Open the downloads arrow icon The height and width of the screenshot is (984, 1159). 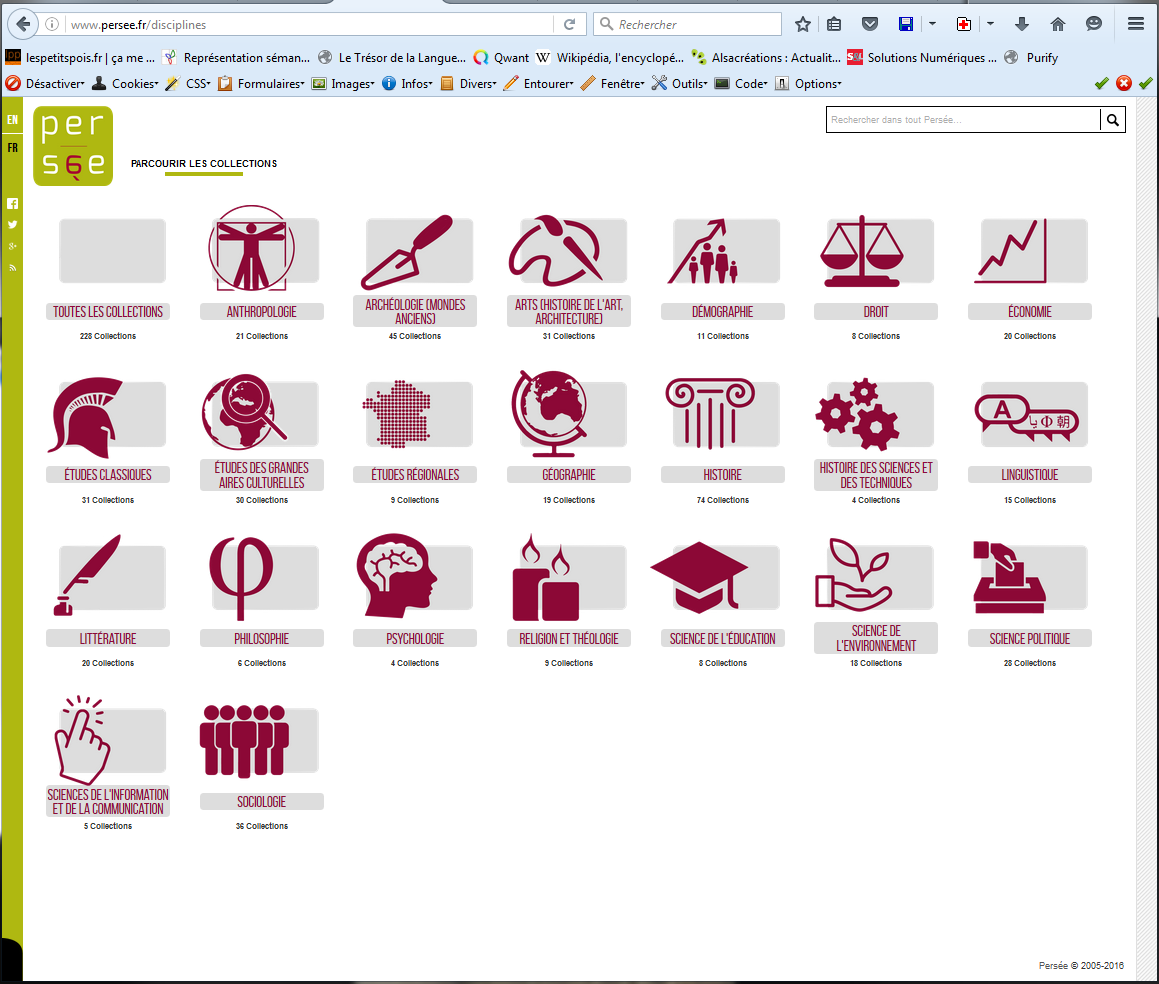(1022, 24)
